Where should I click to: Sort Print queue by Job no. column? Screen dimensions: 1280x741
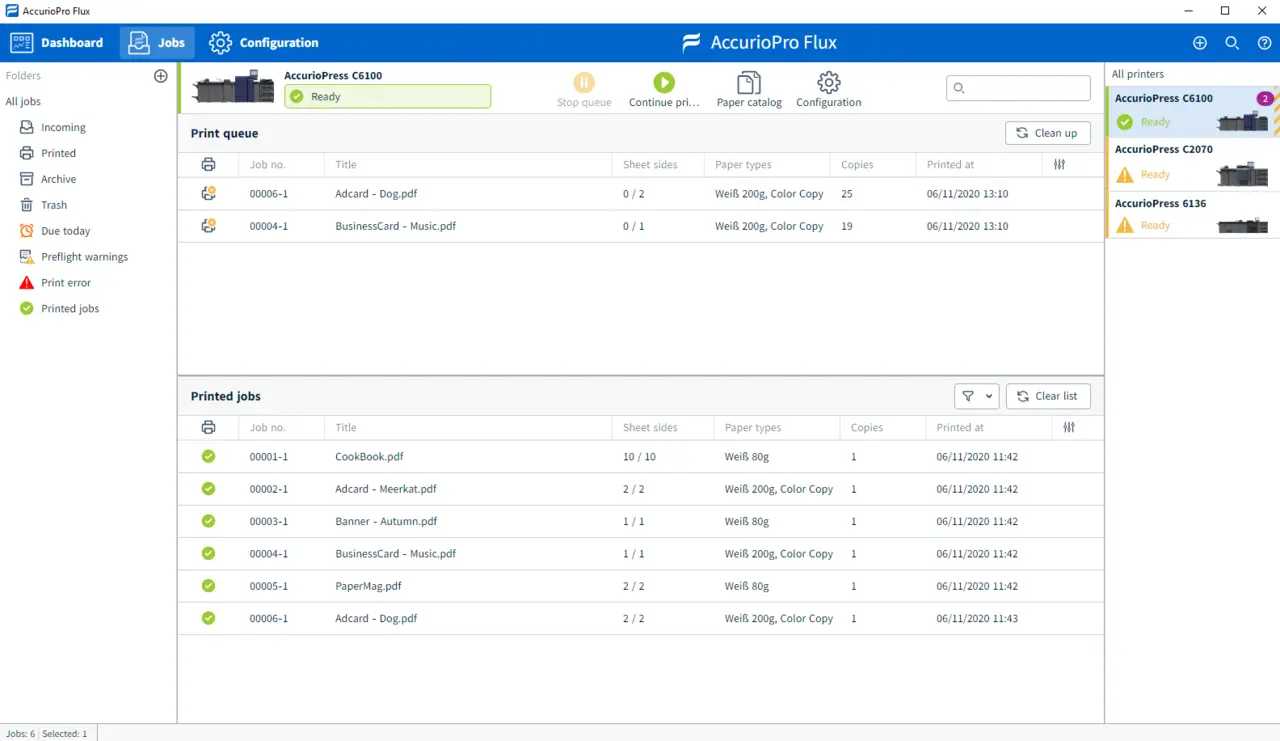tap(268, 165)
